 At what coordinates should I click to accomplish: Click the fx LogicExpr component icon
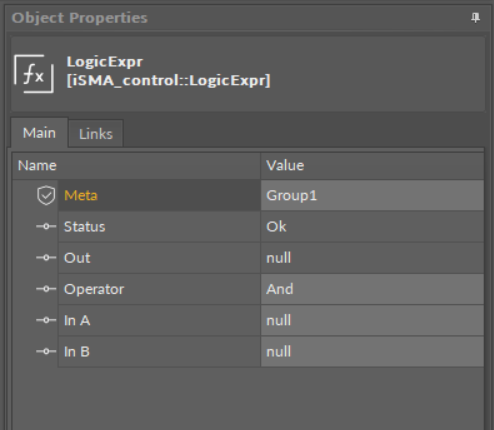tap(34, 74)
